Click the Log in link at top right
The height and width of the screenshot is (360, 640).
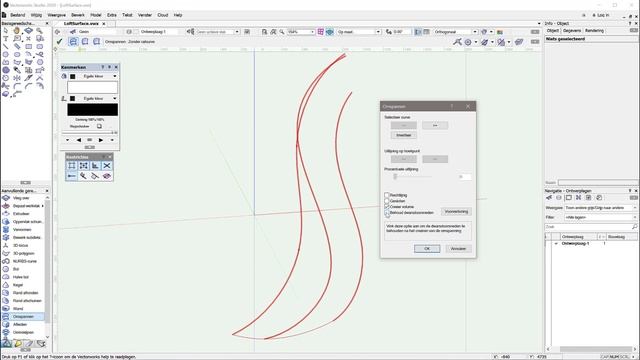(x=601, y=15)
